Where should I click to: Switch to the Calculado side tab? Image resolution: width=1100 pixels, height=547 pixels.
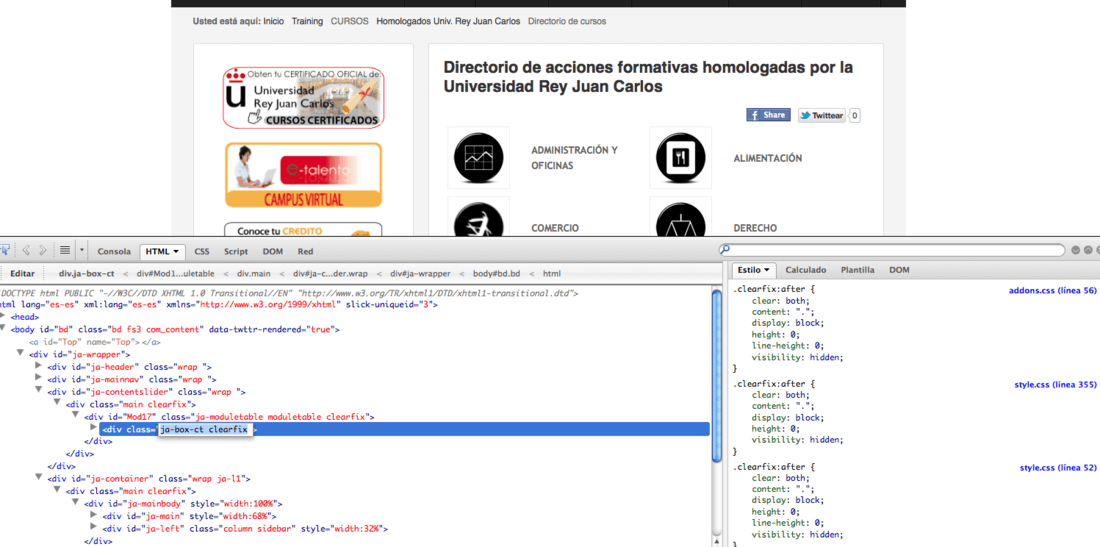[805, 269]
